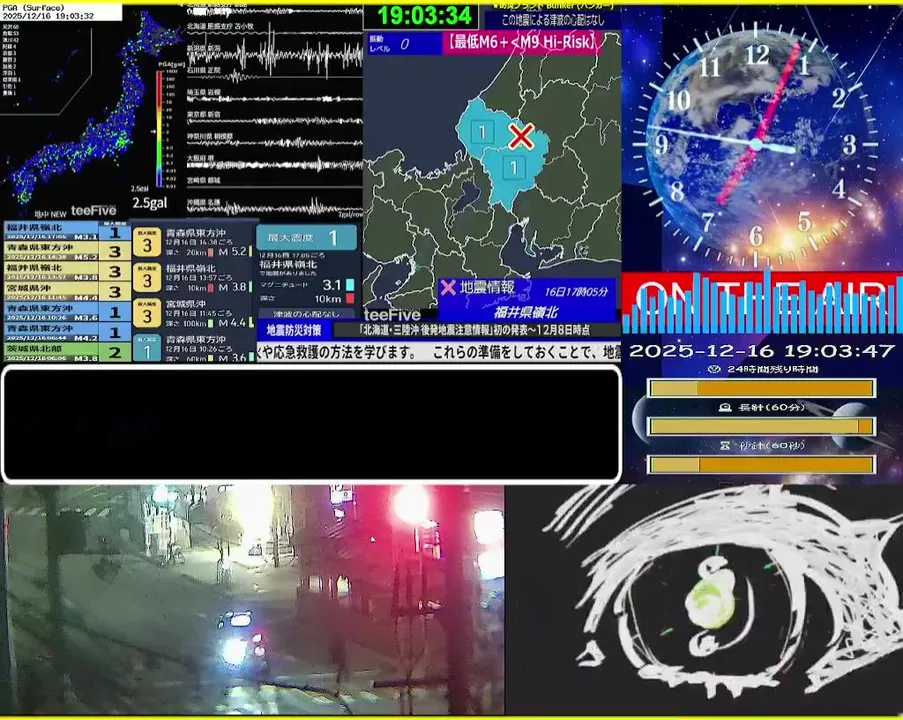Screen dimensions: 903x720
Task: Click the 最大震度 1 header box
Action: (x=306, y=237)
